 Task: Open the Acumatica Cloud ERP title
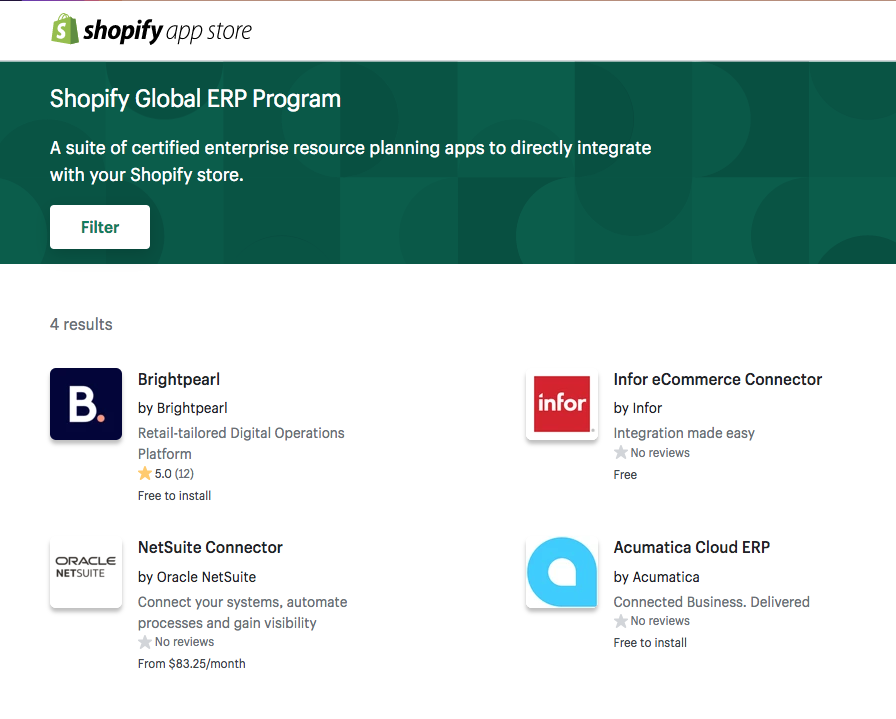[692, 548]
